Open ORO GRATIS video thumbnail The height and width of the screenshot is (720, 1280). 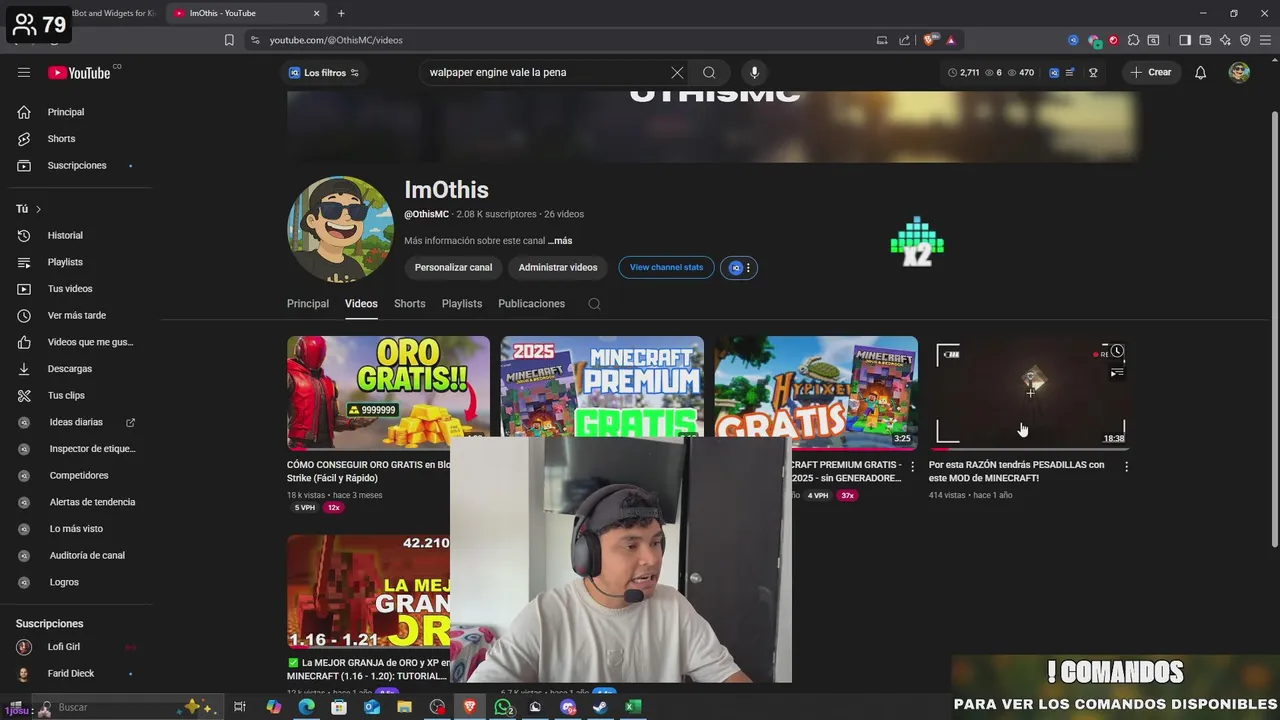pyautogui.click(x=388, y=393)
